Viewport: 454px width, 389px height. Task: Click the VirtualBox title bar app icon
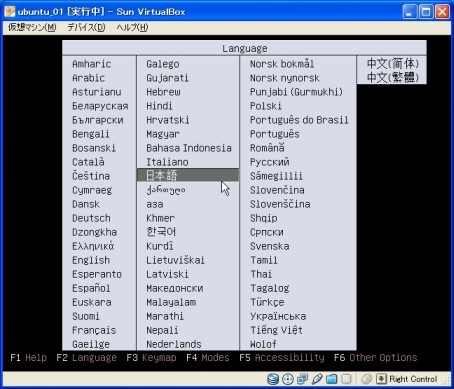tap(10, 11)
